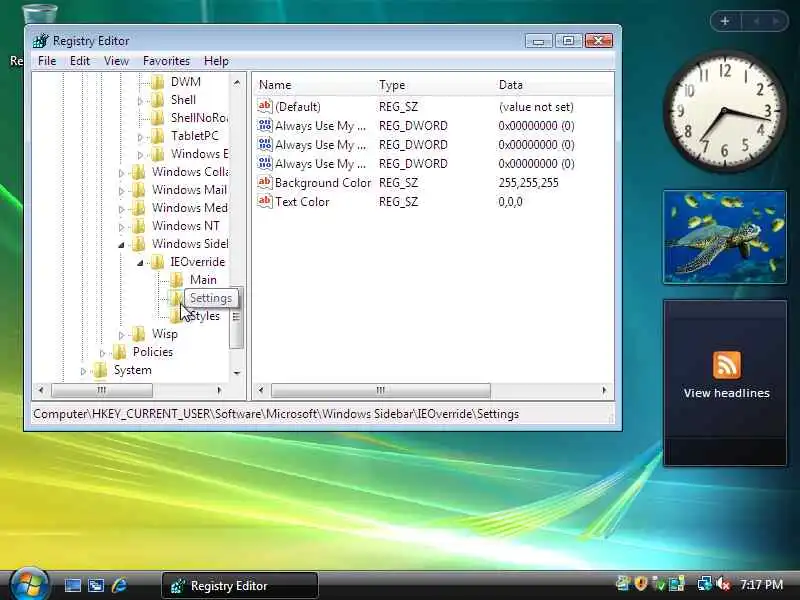Screen dimensions: 800x600
Task: Click the (value not set) data cell
Action: pos(536,107)
